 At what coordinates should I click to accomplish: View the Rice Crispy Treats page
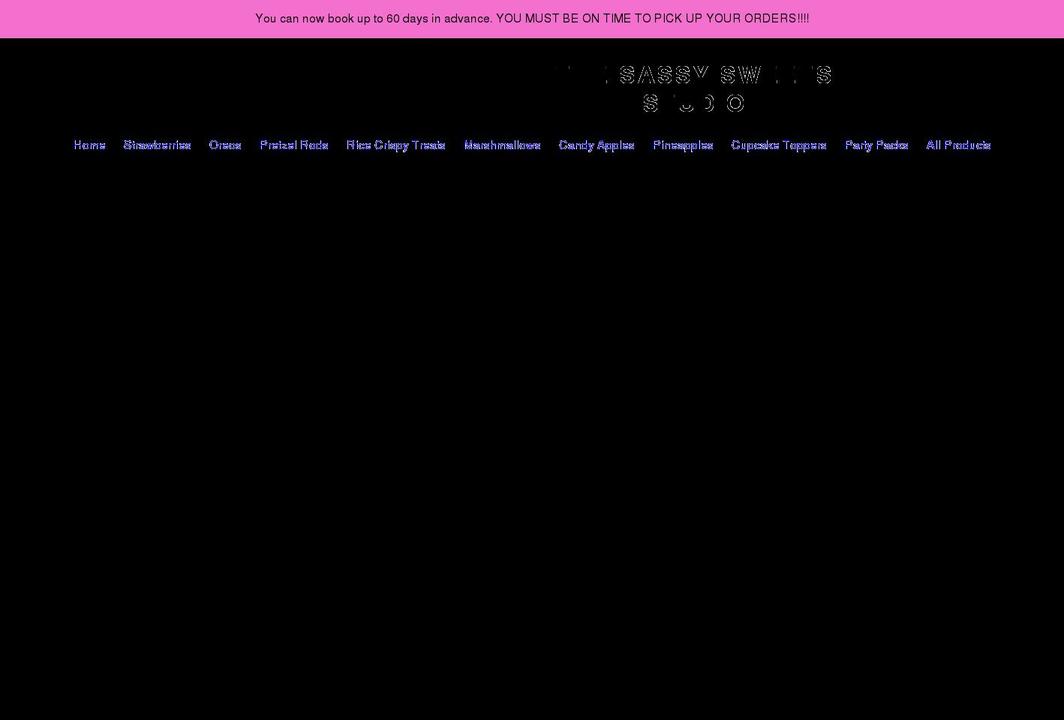point(395,144)
